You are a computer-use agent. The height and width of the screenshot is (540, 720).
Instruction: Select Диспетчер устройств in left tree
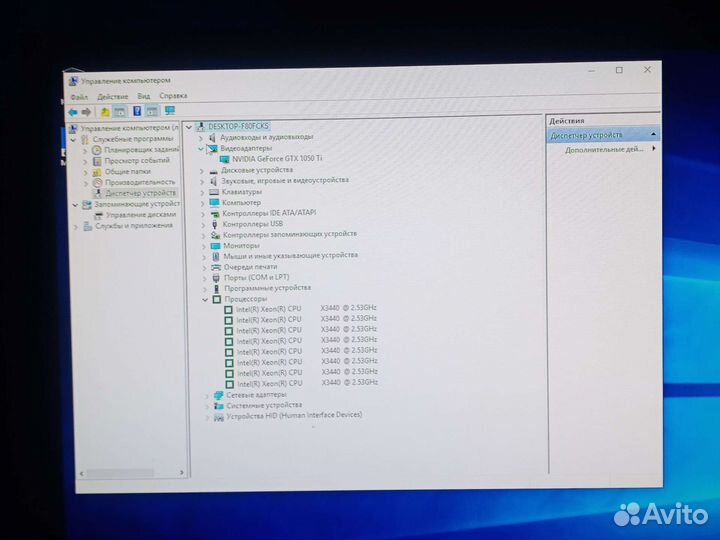click(141, 193)
